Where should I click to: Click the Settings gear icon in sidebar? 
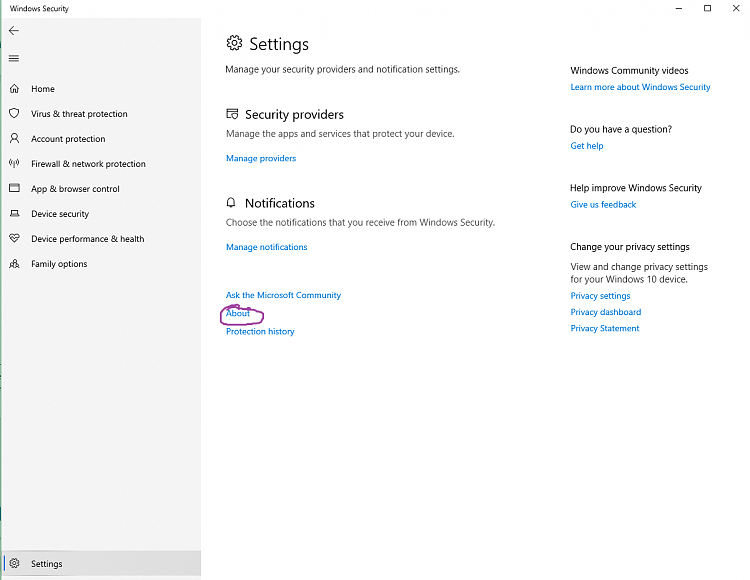[x=14, y=563]
